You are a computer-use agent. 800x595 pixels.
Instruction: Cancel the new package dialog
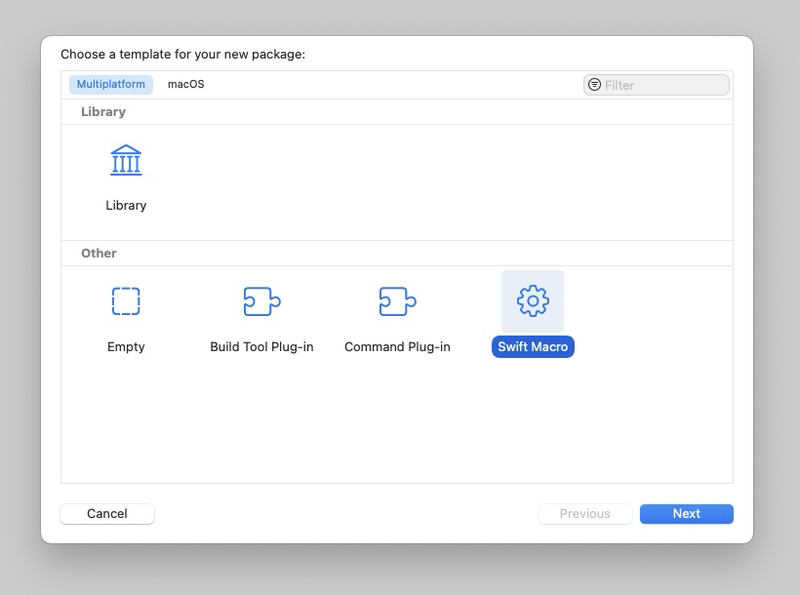[x=107, y=513]
